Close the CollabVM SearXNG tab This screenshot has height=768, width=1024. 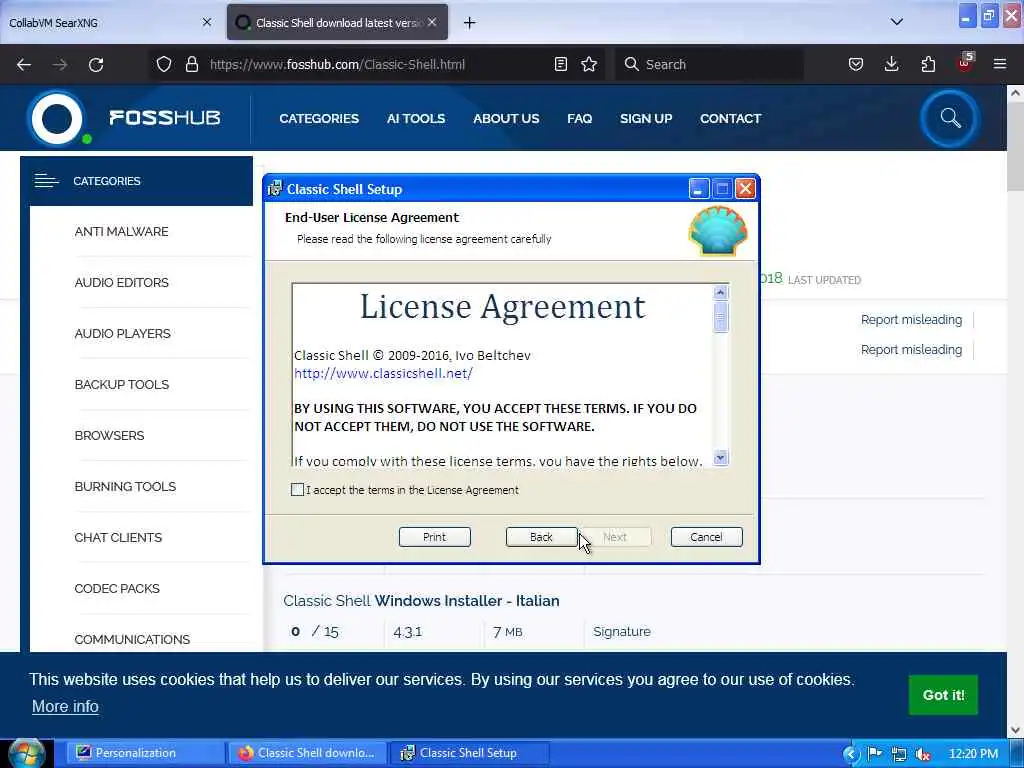tap(207, 22)
